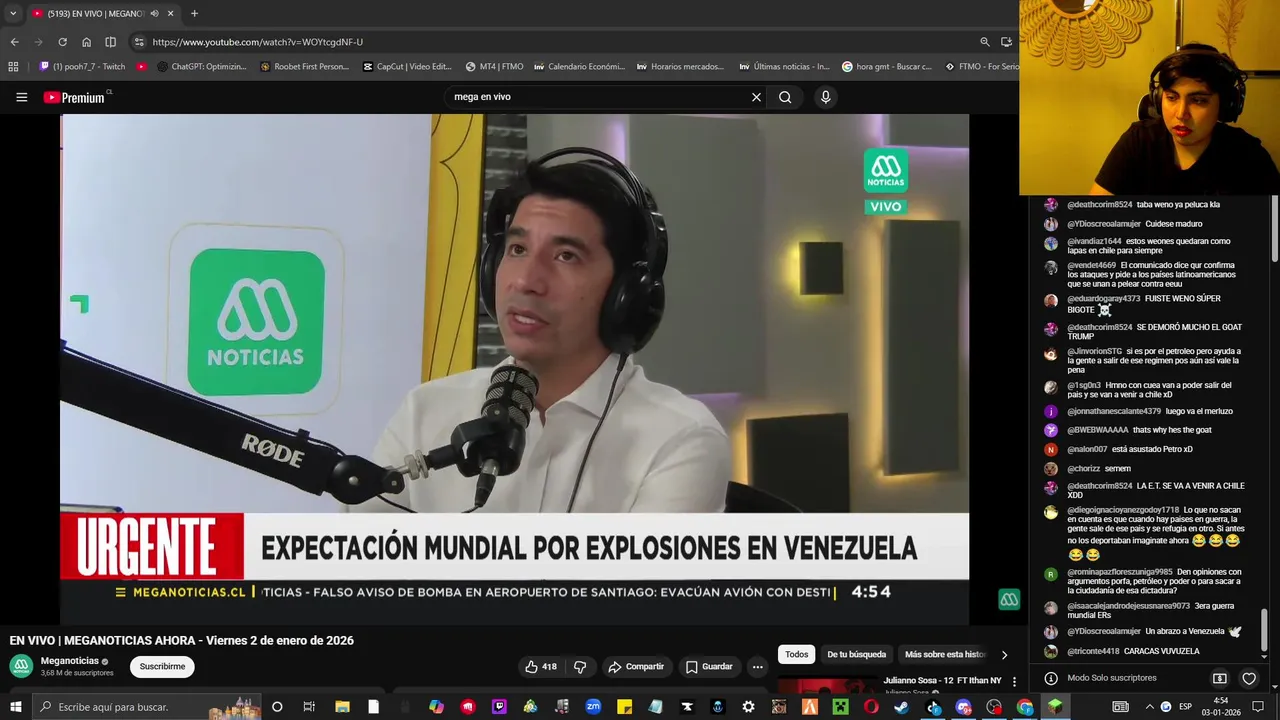
Task: Open the bookmarks apps grid
Action: point(13,67)
